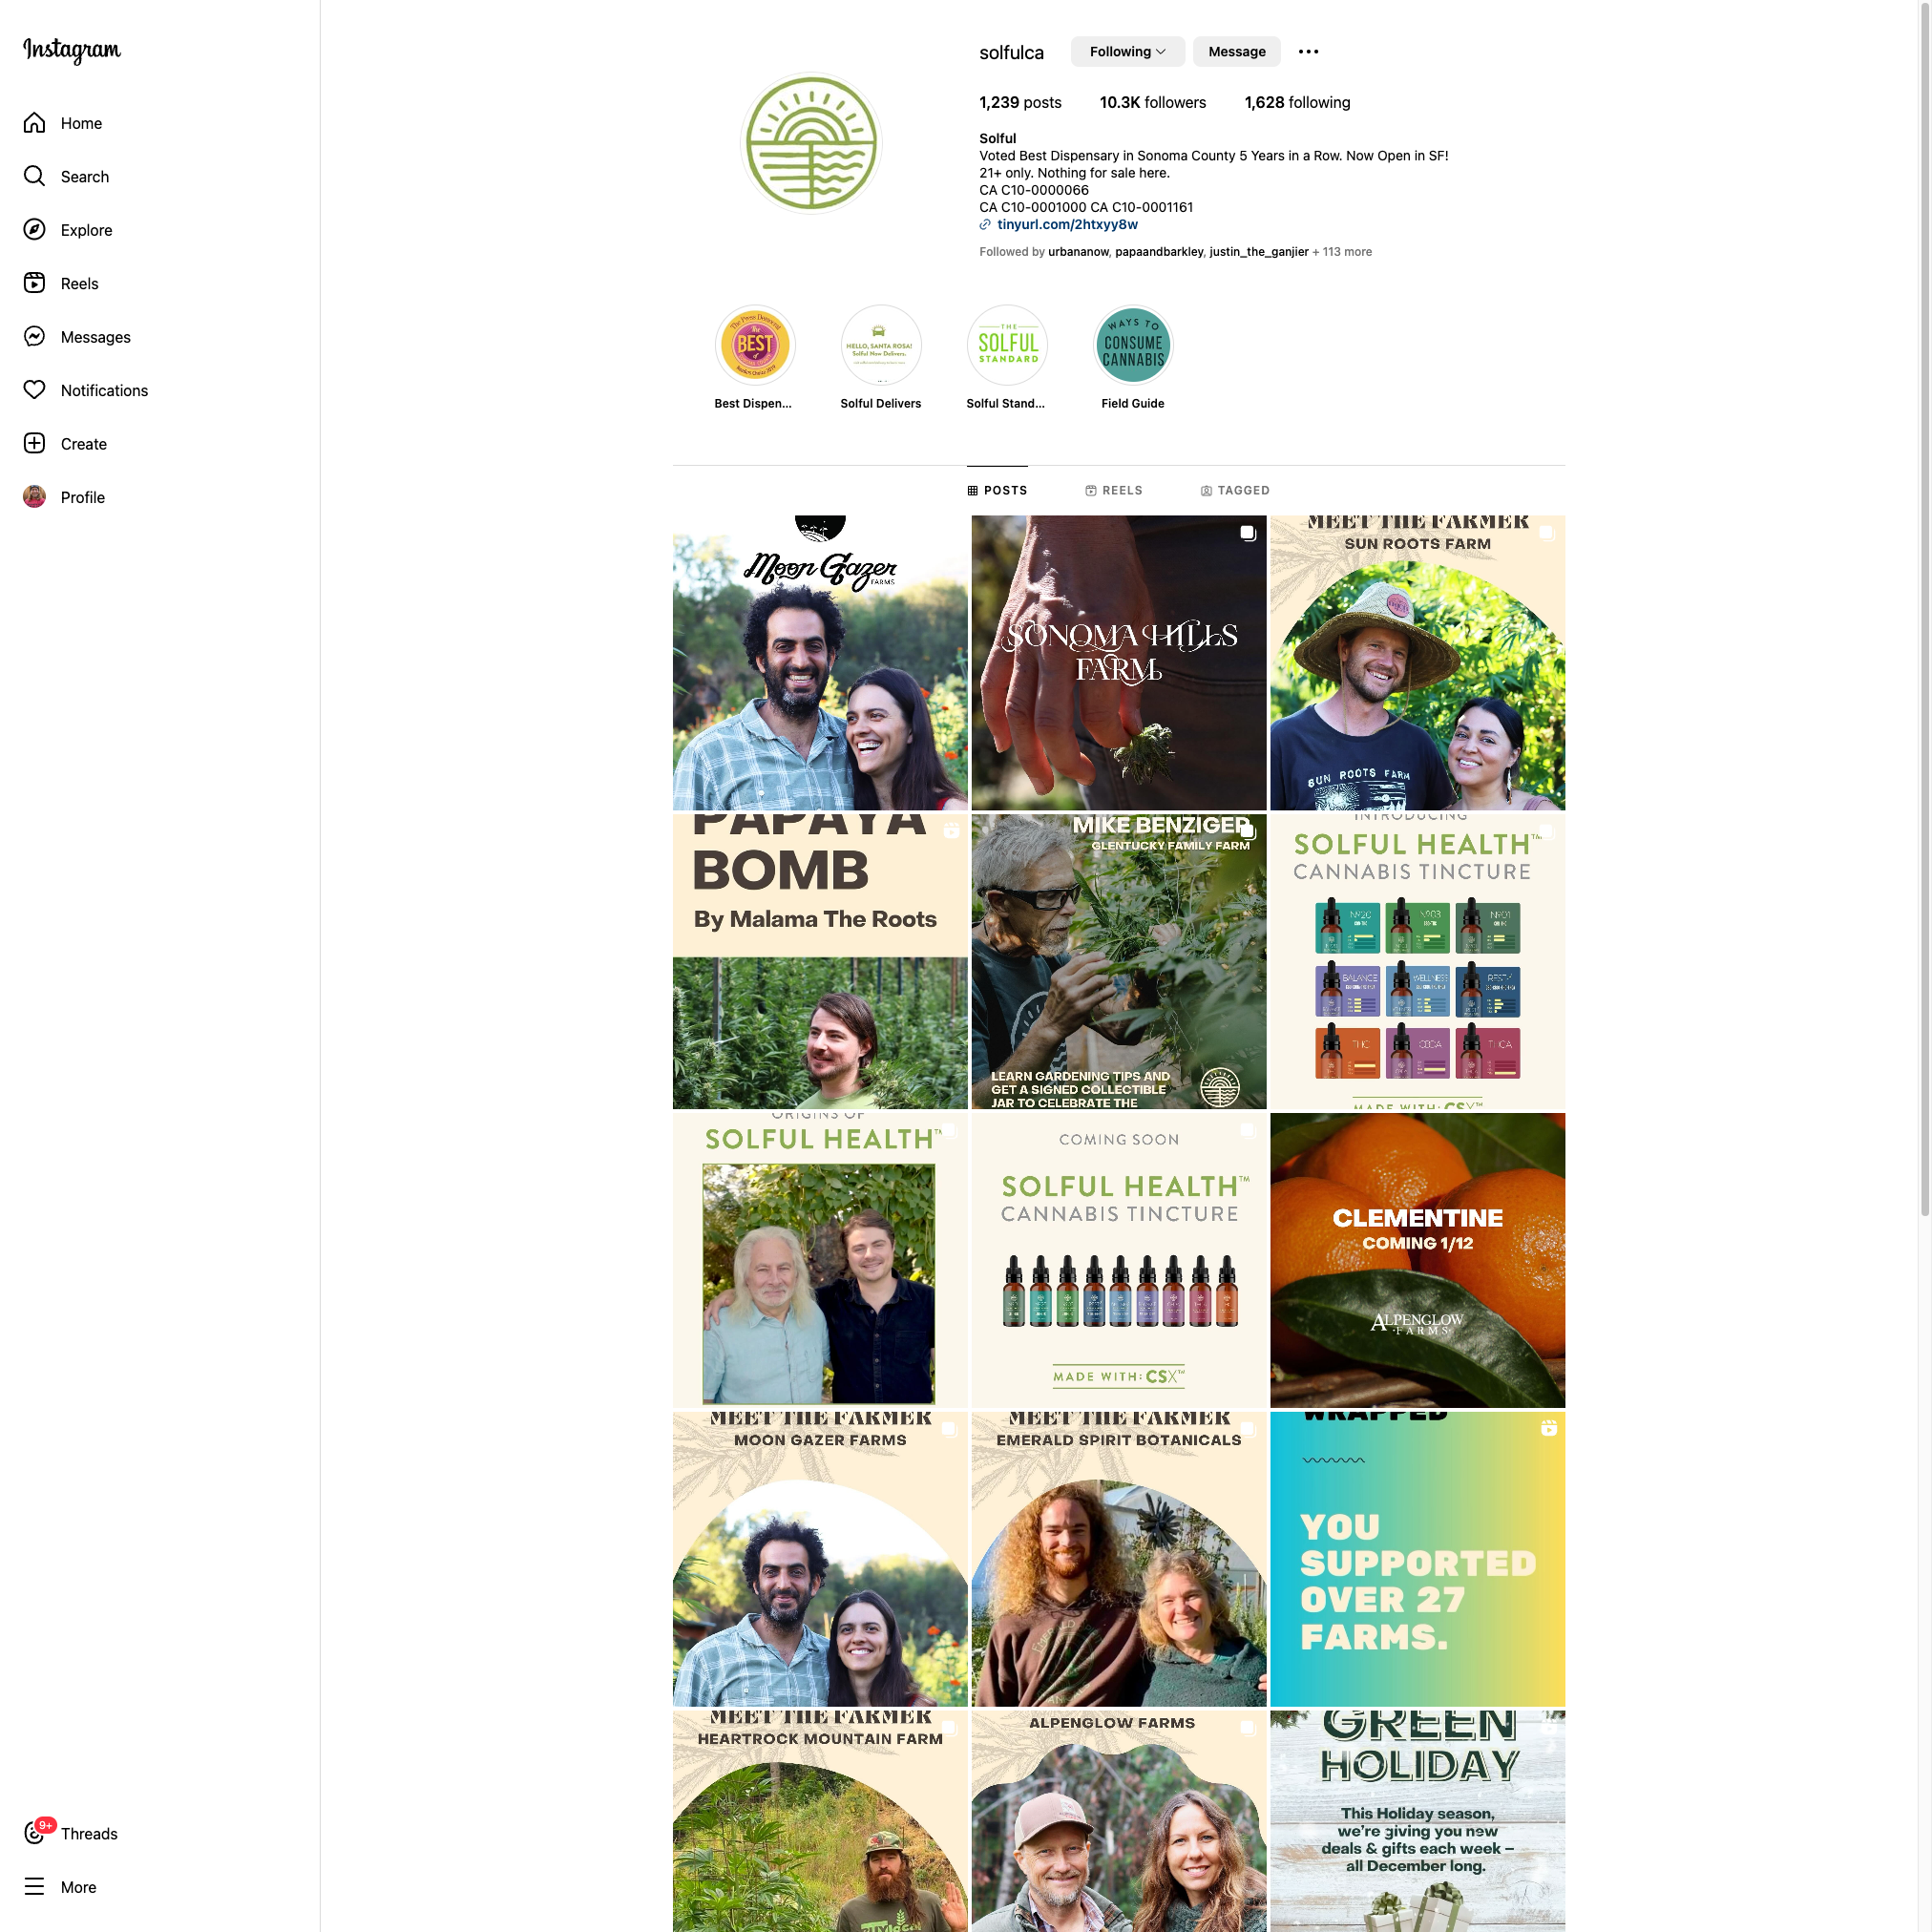This screenshot has height=1932, width=1932.
Task: Expand the Following dropdown button
Action: coord(1127,52)
